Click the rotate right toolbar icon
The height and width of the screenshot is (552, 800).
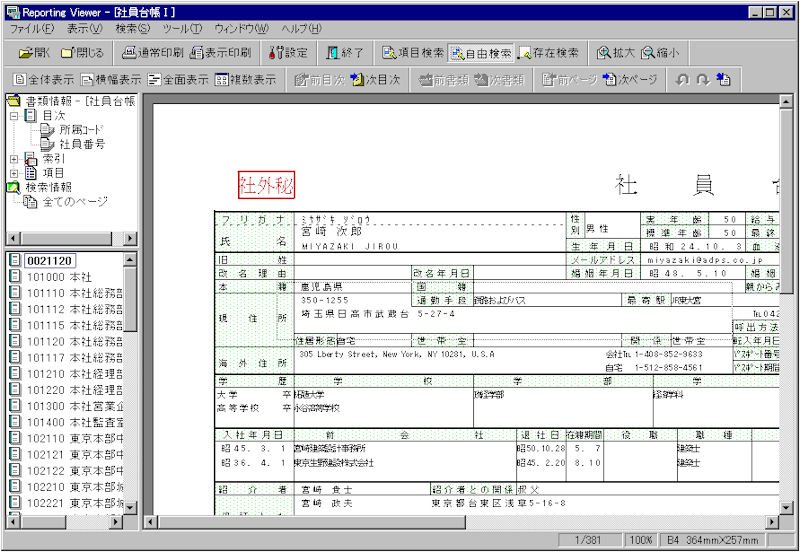click(703, 80)
